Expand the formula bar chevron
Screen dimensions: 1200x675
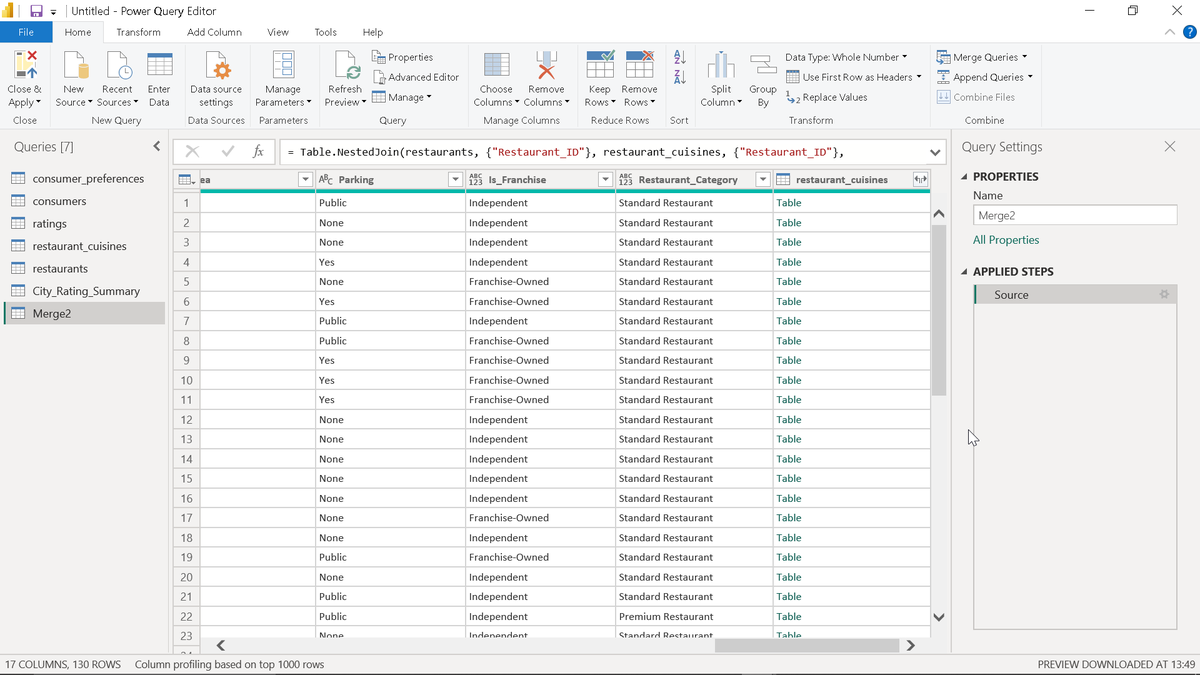(x=935, y=152)
